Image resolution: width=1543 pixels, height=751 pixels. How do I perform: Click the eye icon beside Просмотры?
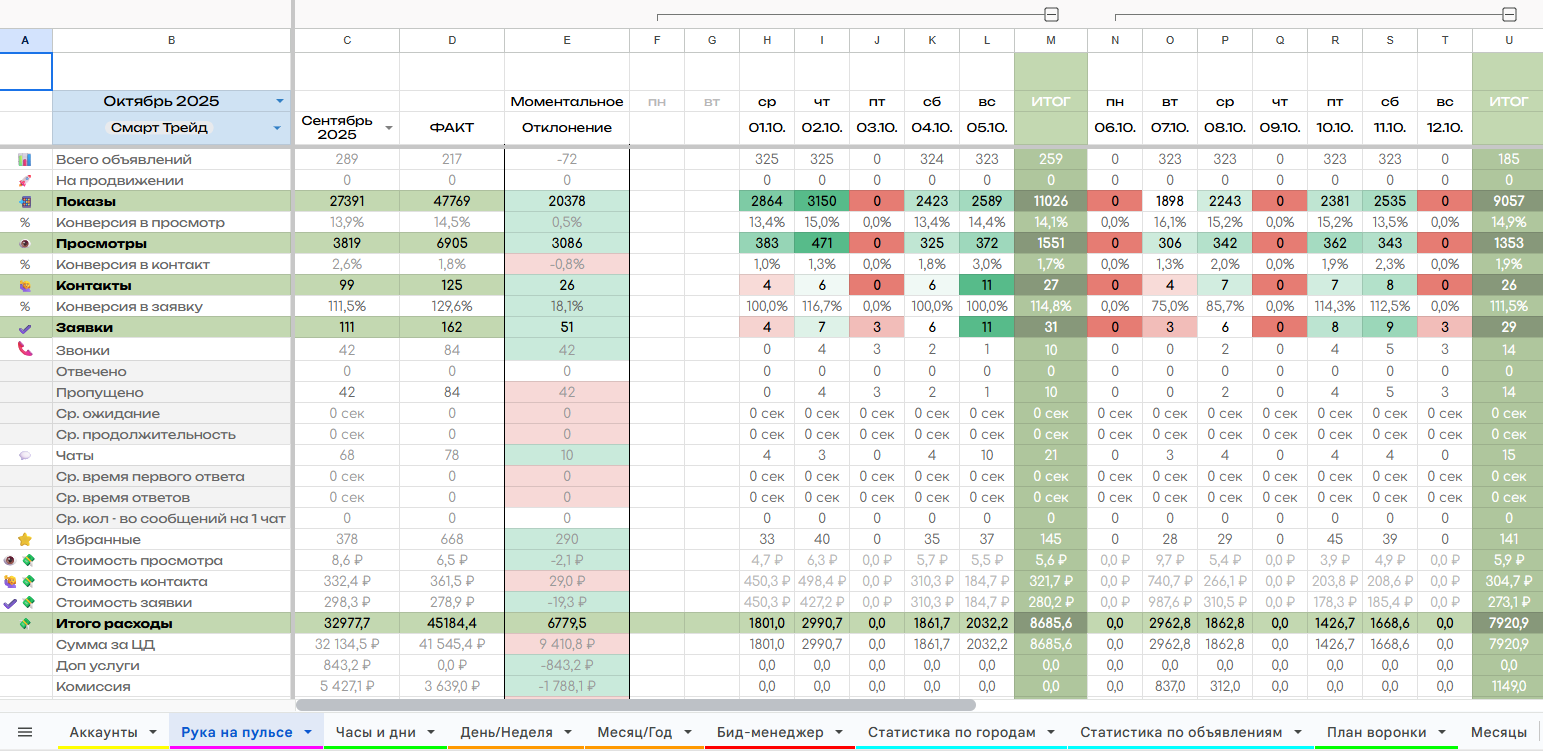coord(25,244)
